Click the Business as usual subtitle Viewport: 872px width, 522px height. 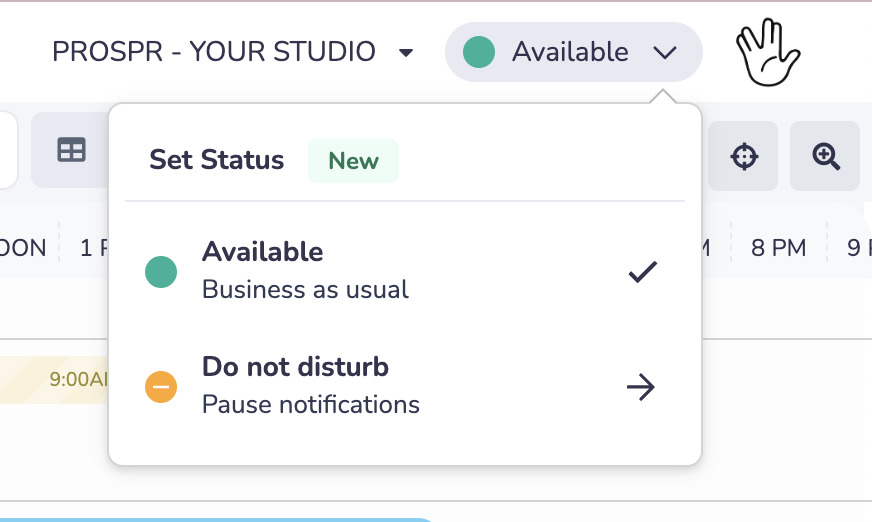pos(305,290)
